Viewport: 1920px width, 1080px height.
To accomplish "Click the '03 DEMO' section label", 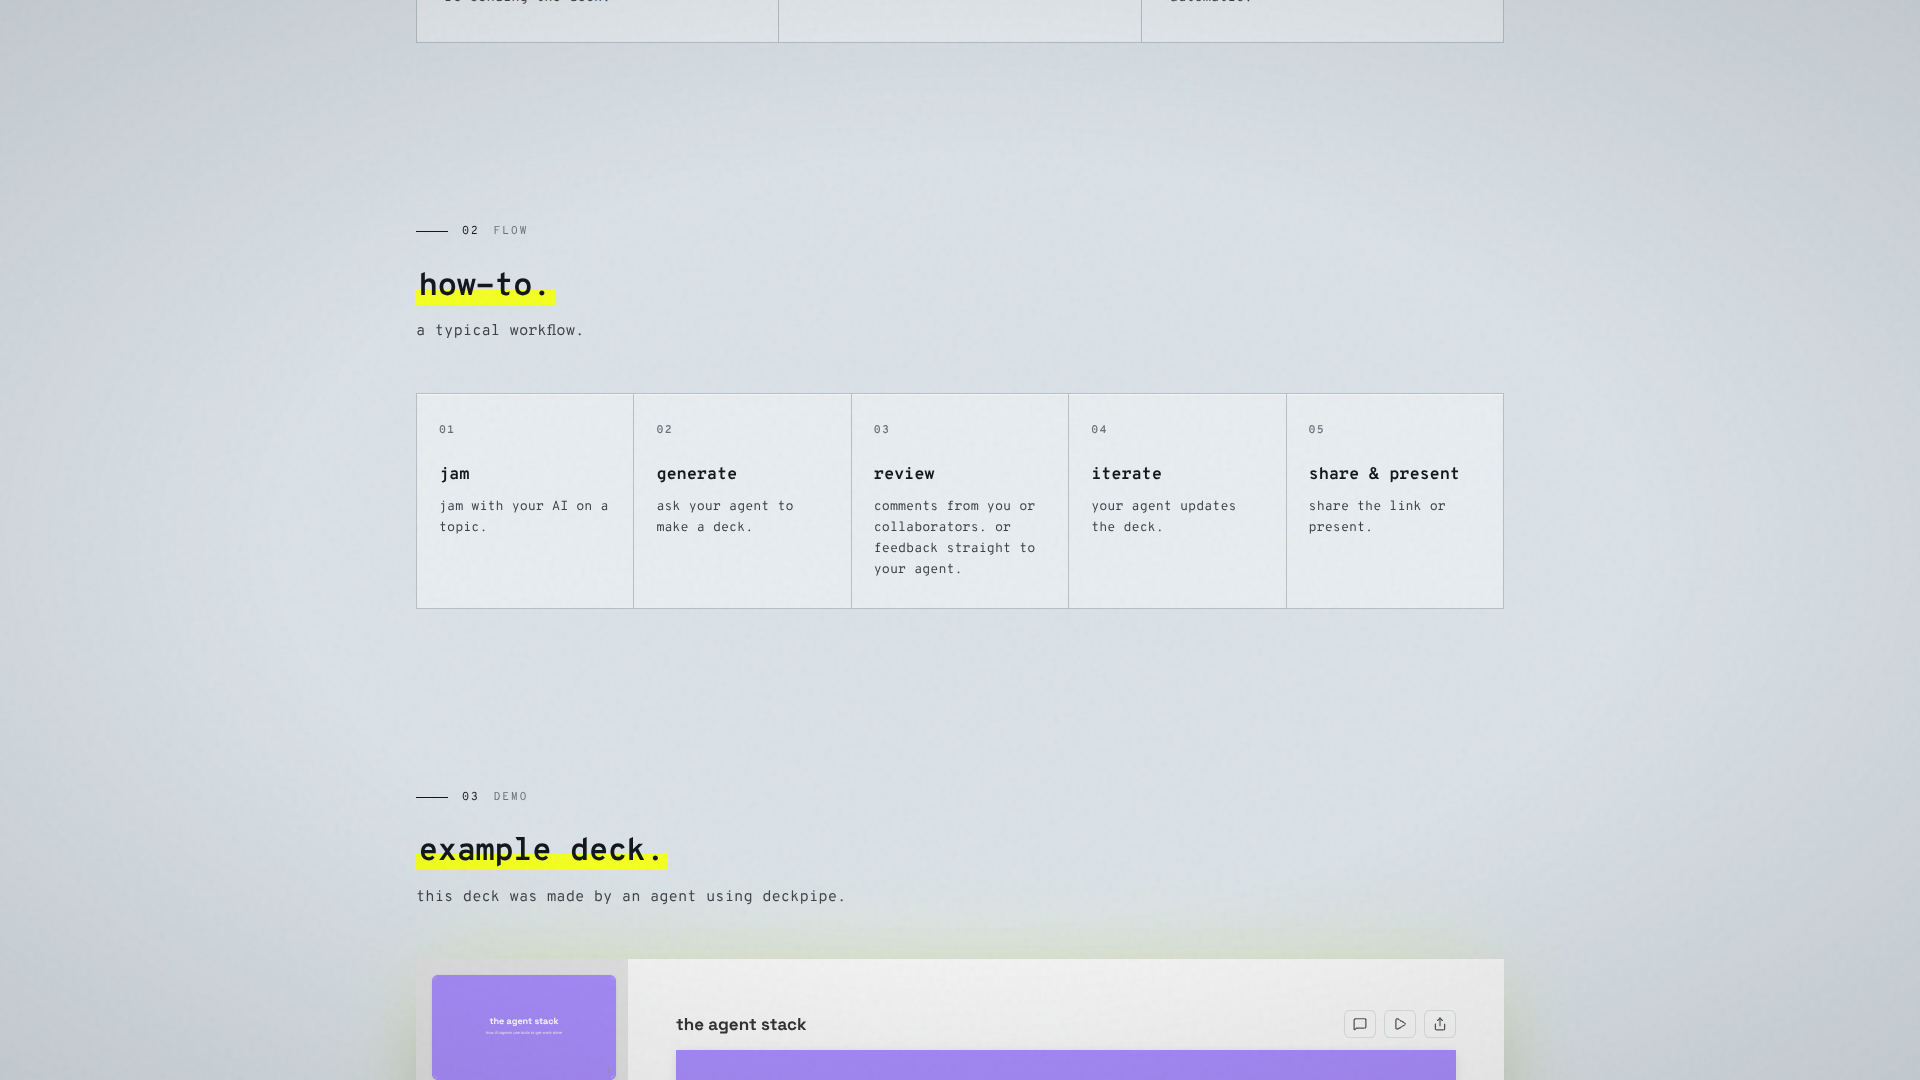I will [x=494, y=797].
